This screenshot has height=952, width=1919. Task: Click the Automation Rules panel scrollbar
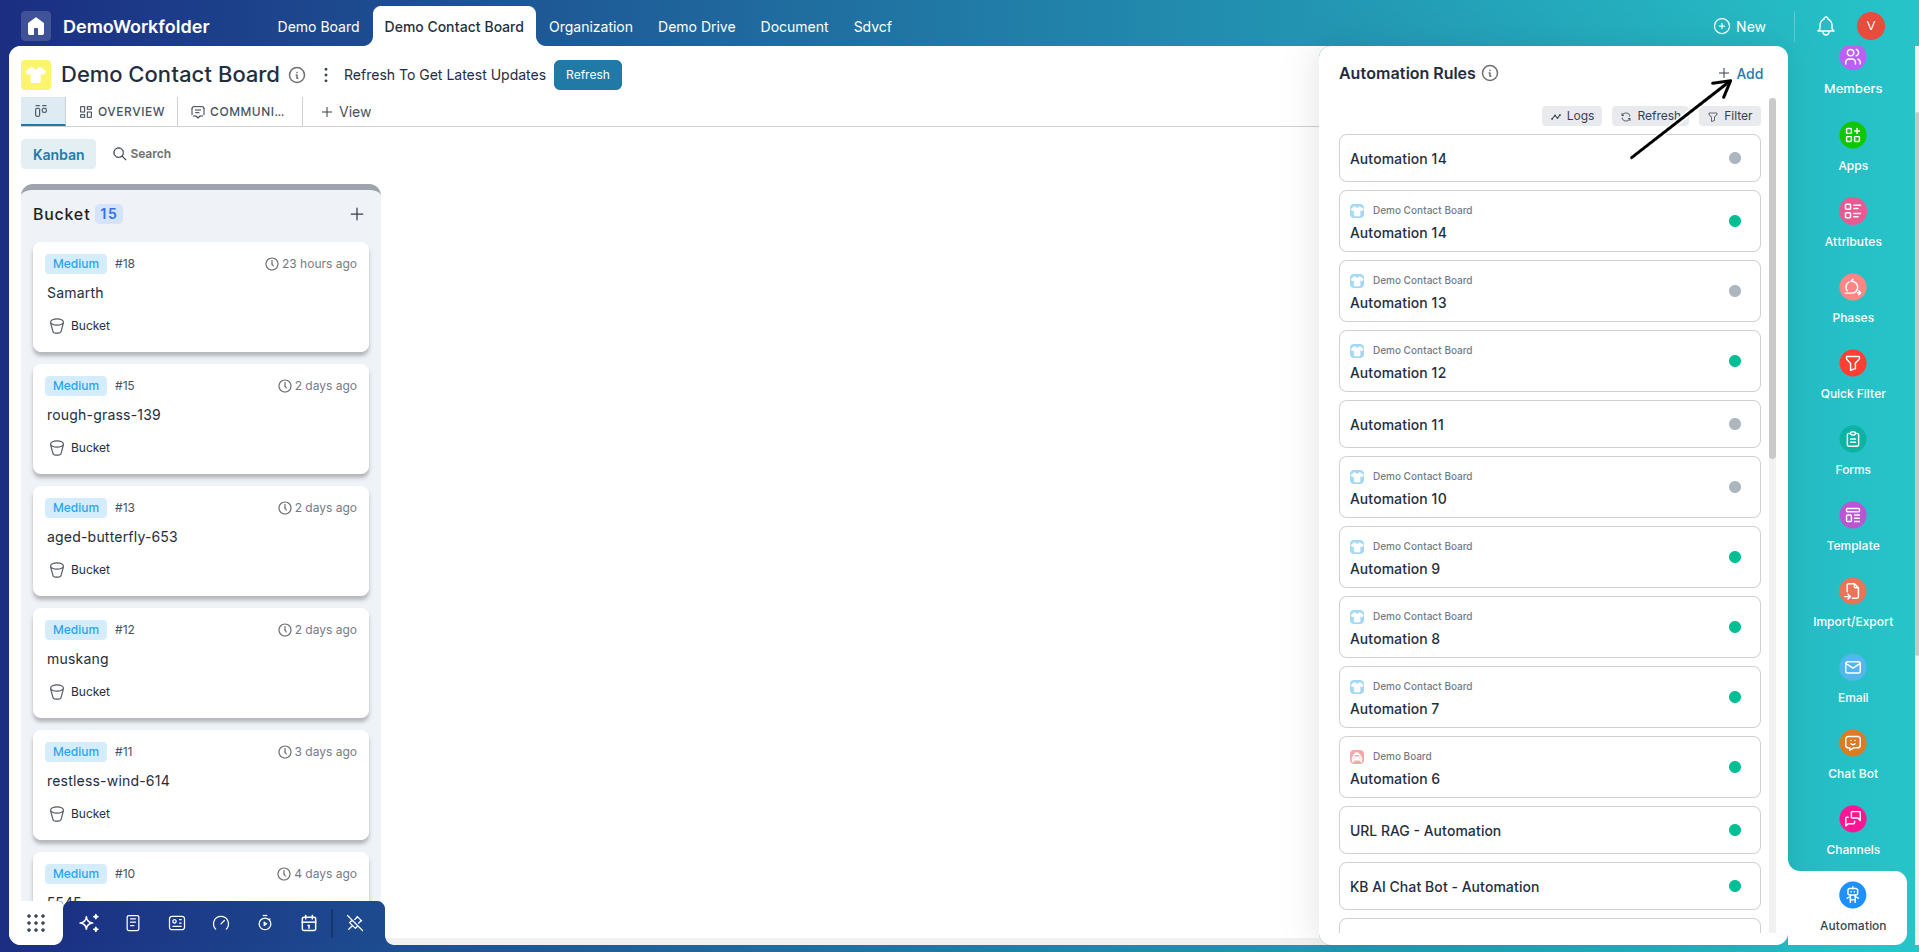coord(1772,279)
